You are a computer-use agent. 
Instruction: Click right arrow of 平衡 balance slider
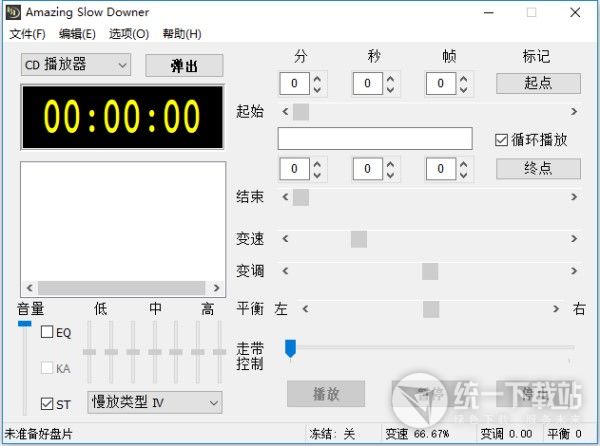[556, 309]
